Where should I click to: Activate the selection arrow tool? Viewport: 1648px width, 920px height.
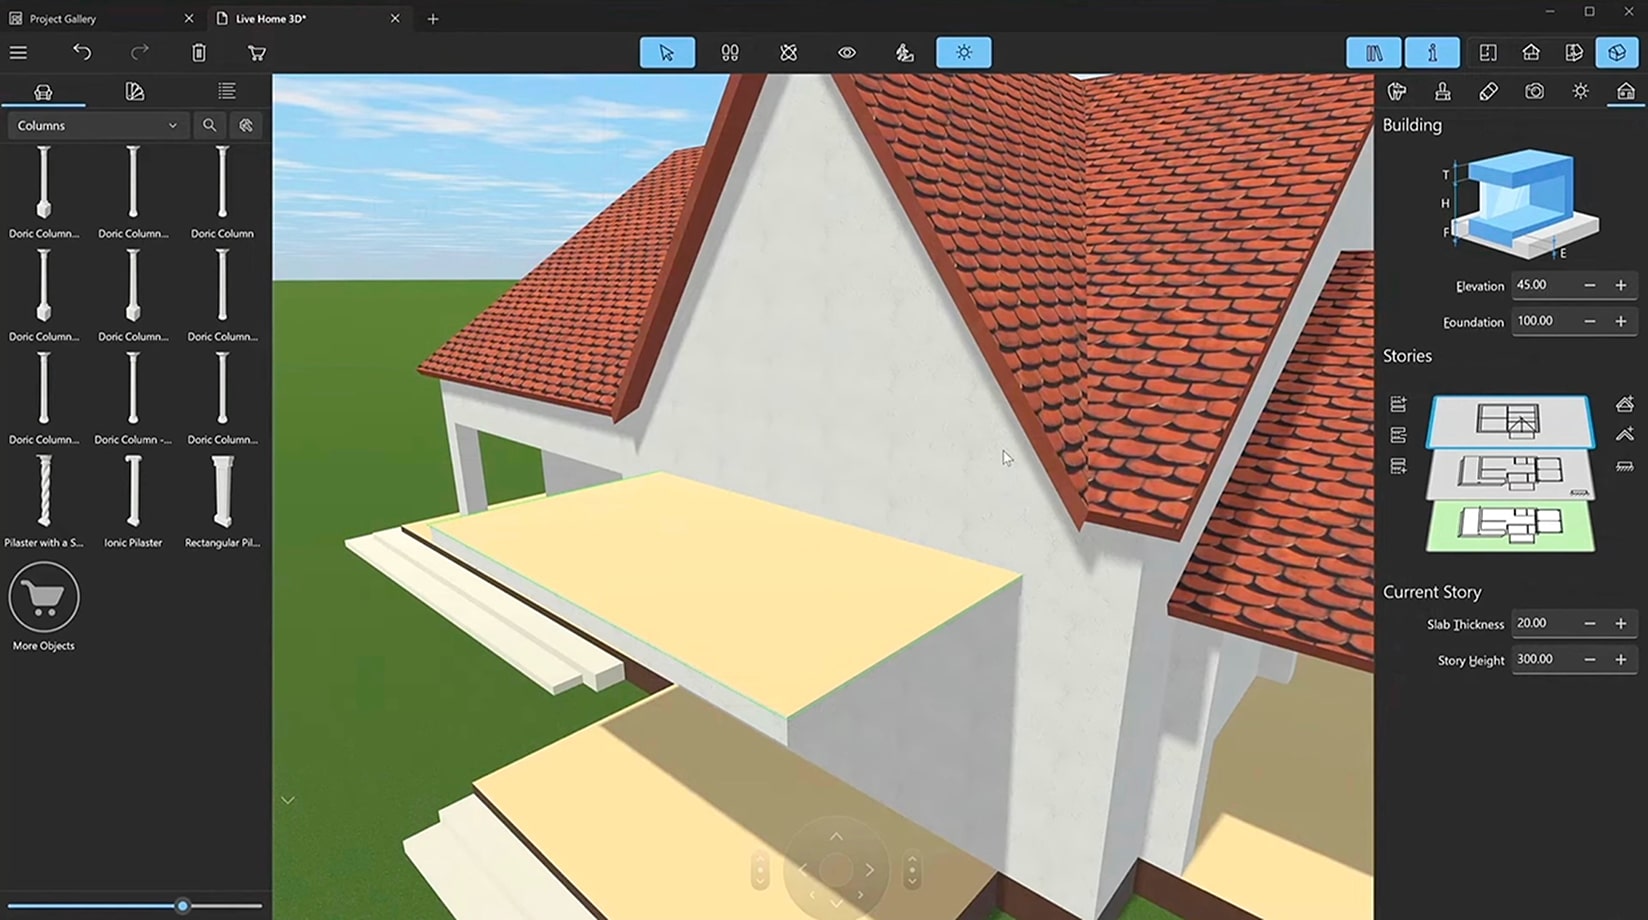(x=667, y=52)
